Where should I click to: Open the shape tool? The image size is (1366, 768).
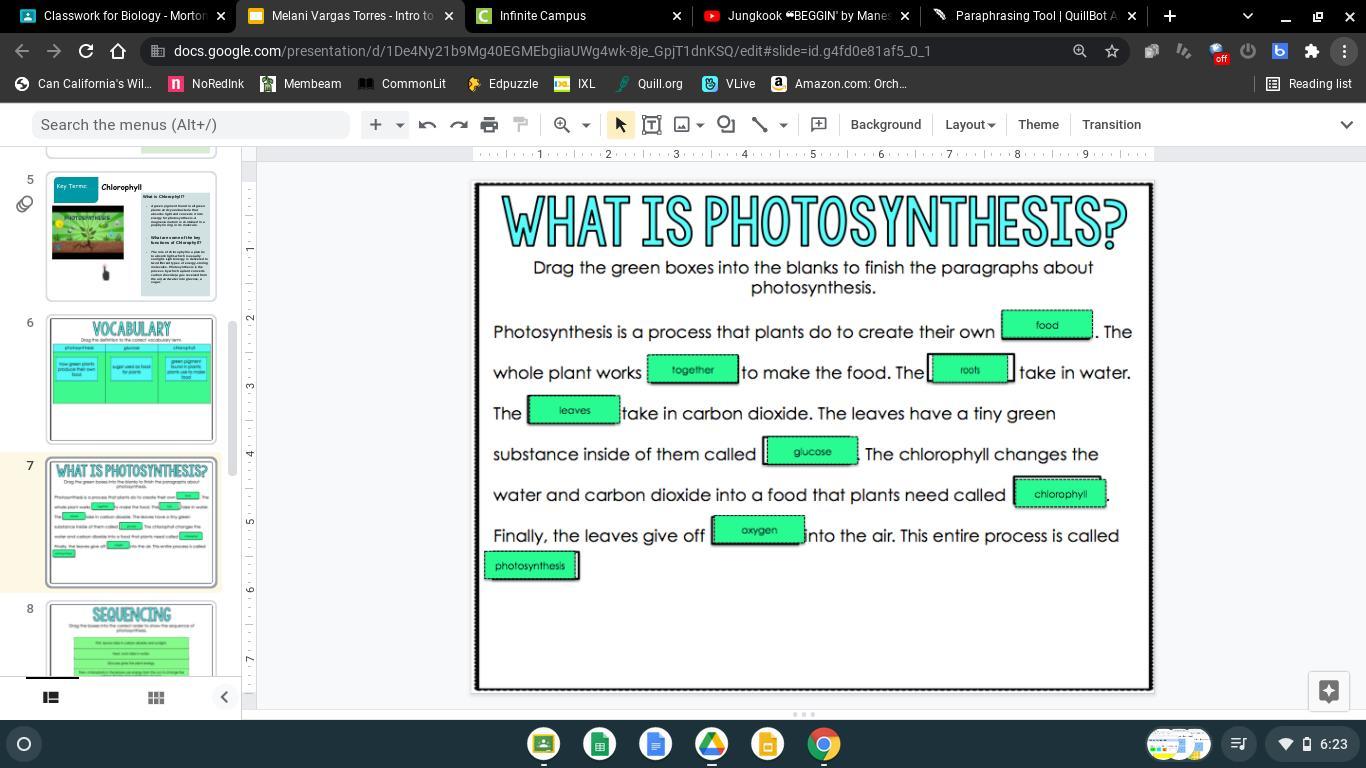point(726,125)
